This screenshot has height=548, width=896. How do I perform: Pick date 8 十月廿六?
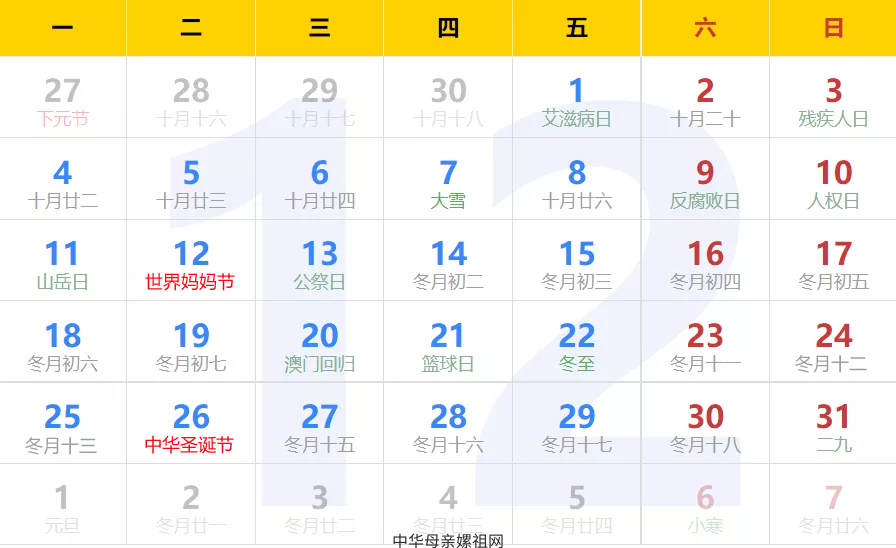577,179
